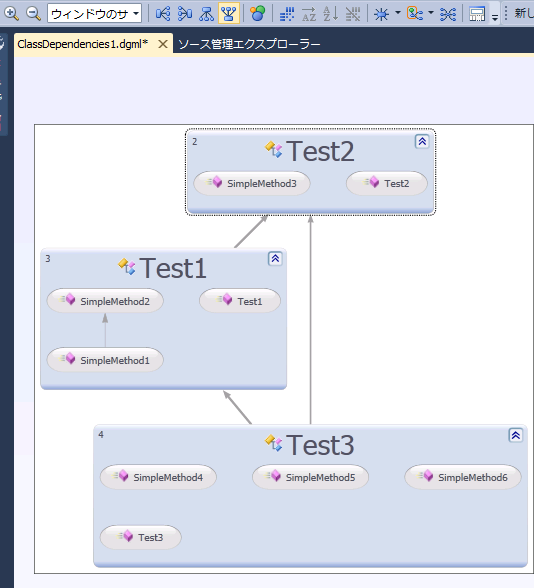The width and height of the screenshot is (534, 588).
Task: Select top-to-bottom tree layout icon
Action: pos(207,14)
